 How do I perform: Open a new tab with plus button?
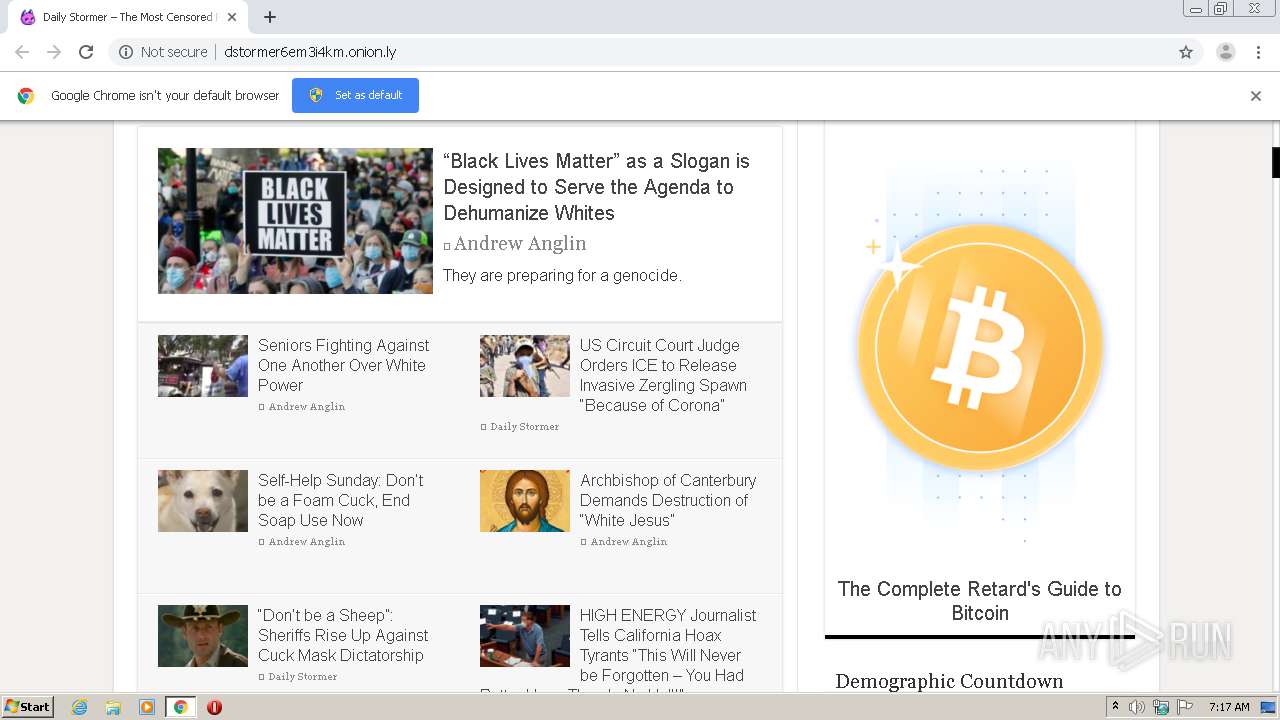(x=270, y=17)
